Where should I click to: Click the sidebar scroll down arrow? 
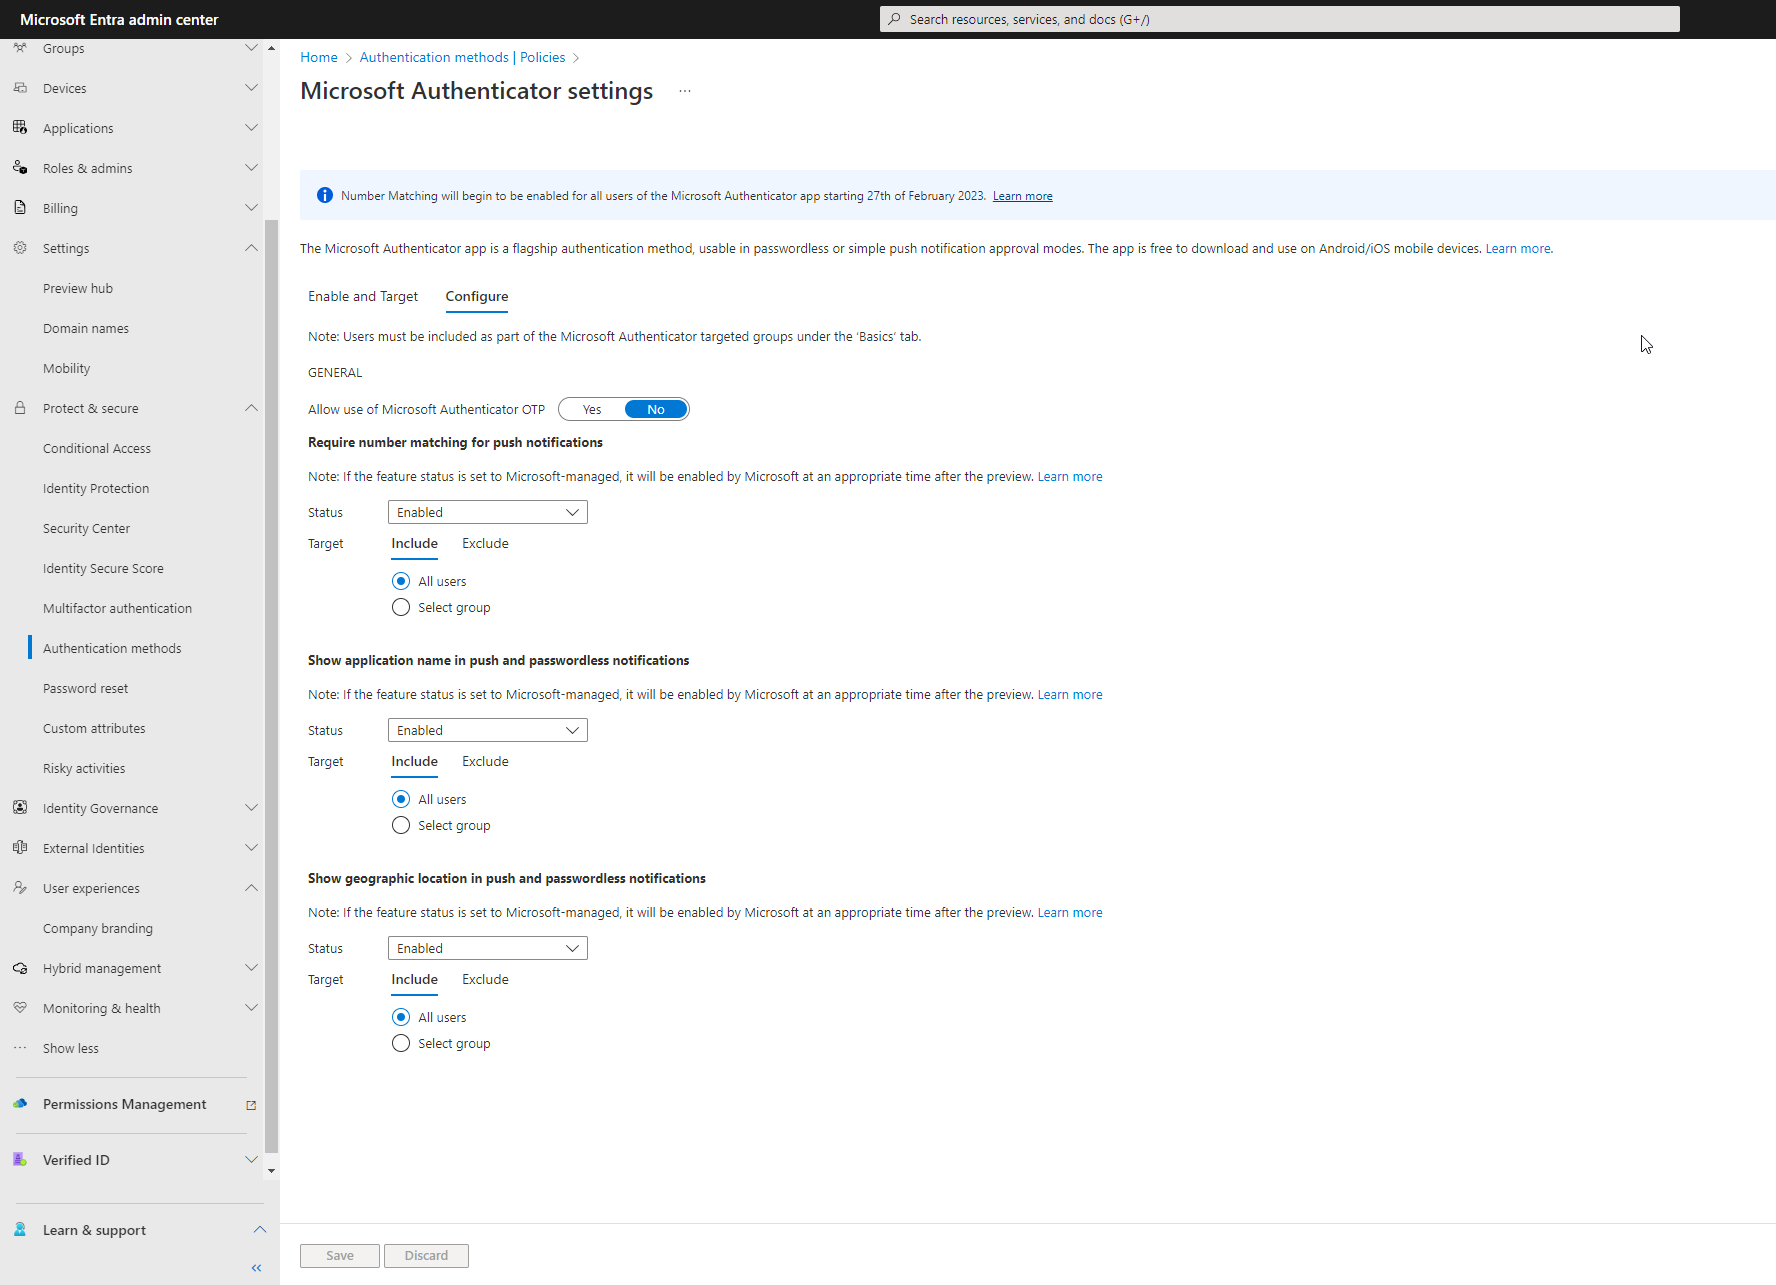tap(271, 1170)
